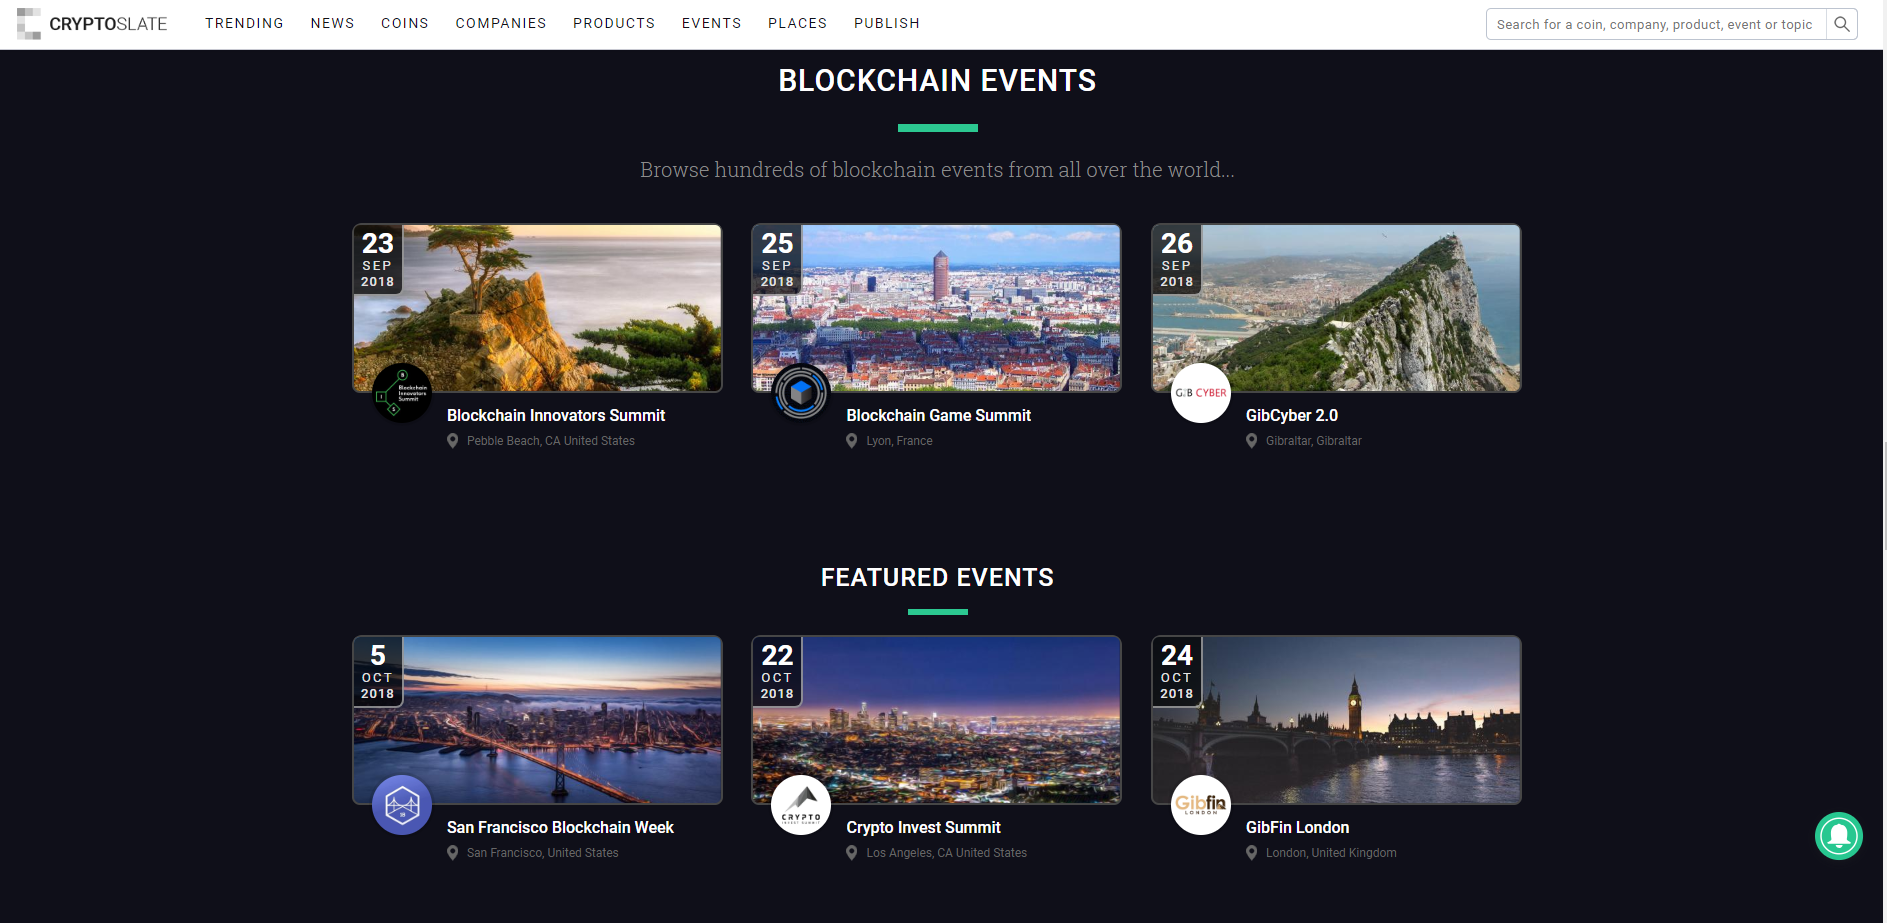The height and width of the screenshot is (923, 1887).
Task: Click the location pin beside Pebble Beach
Action: (x=453, y=441)
